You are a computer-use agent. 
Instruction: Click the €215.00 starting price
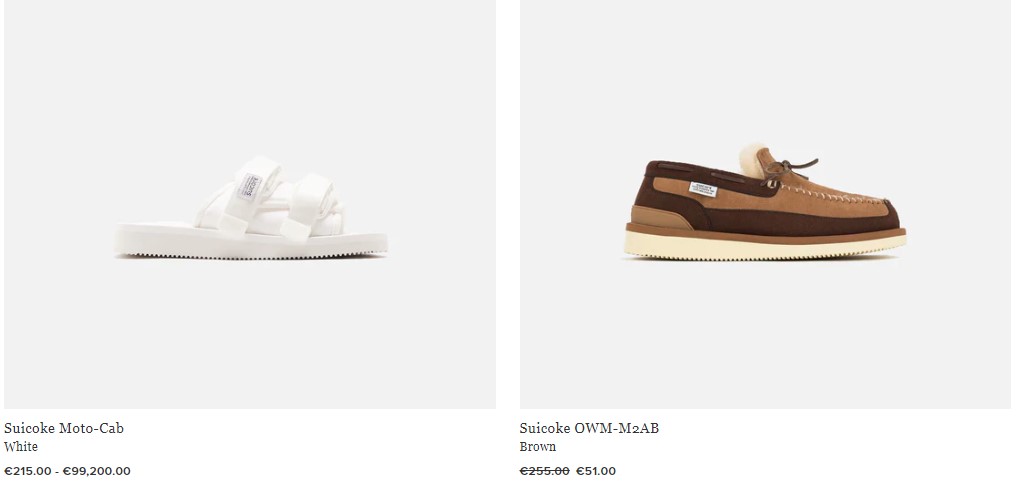tap(28, 471)
